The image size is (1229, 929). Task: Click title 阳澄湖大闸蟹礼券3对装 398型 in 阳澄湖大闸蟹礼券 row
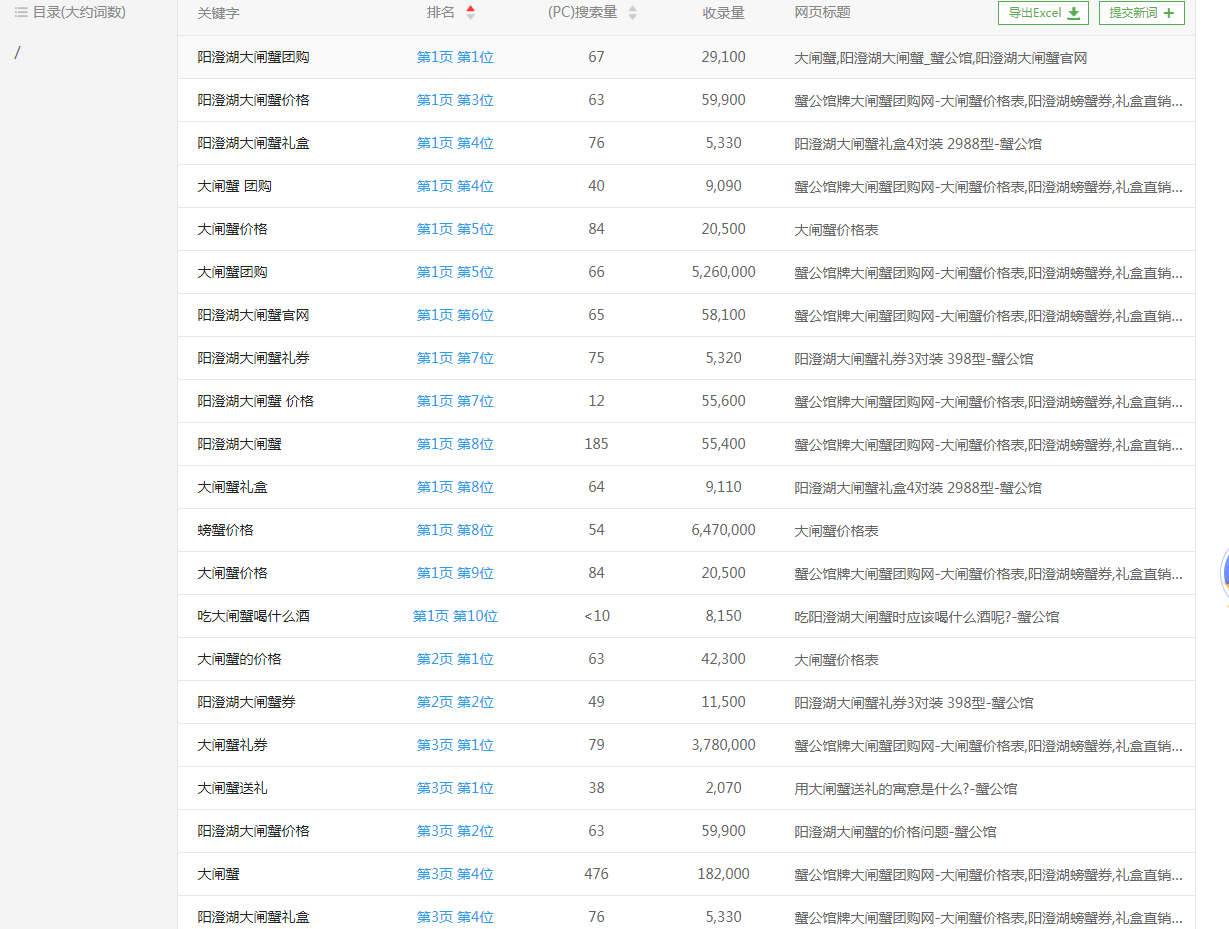(x=914, y=359)
